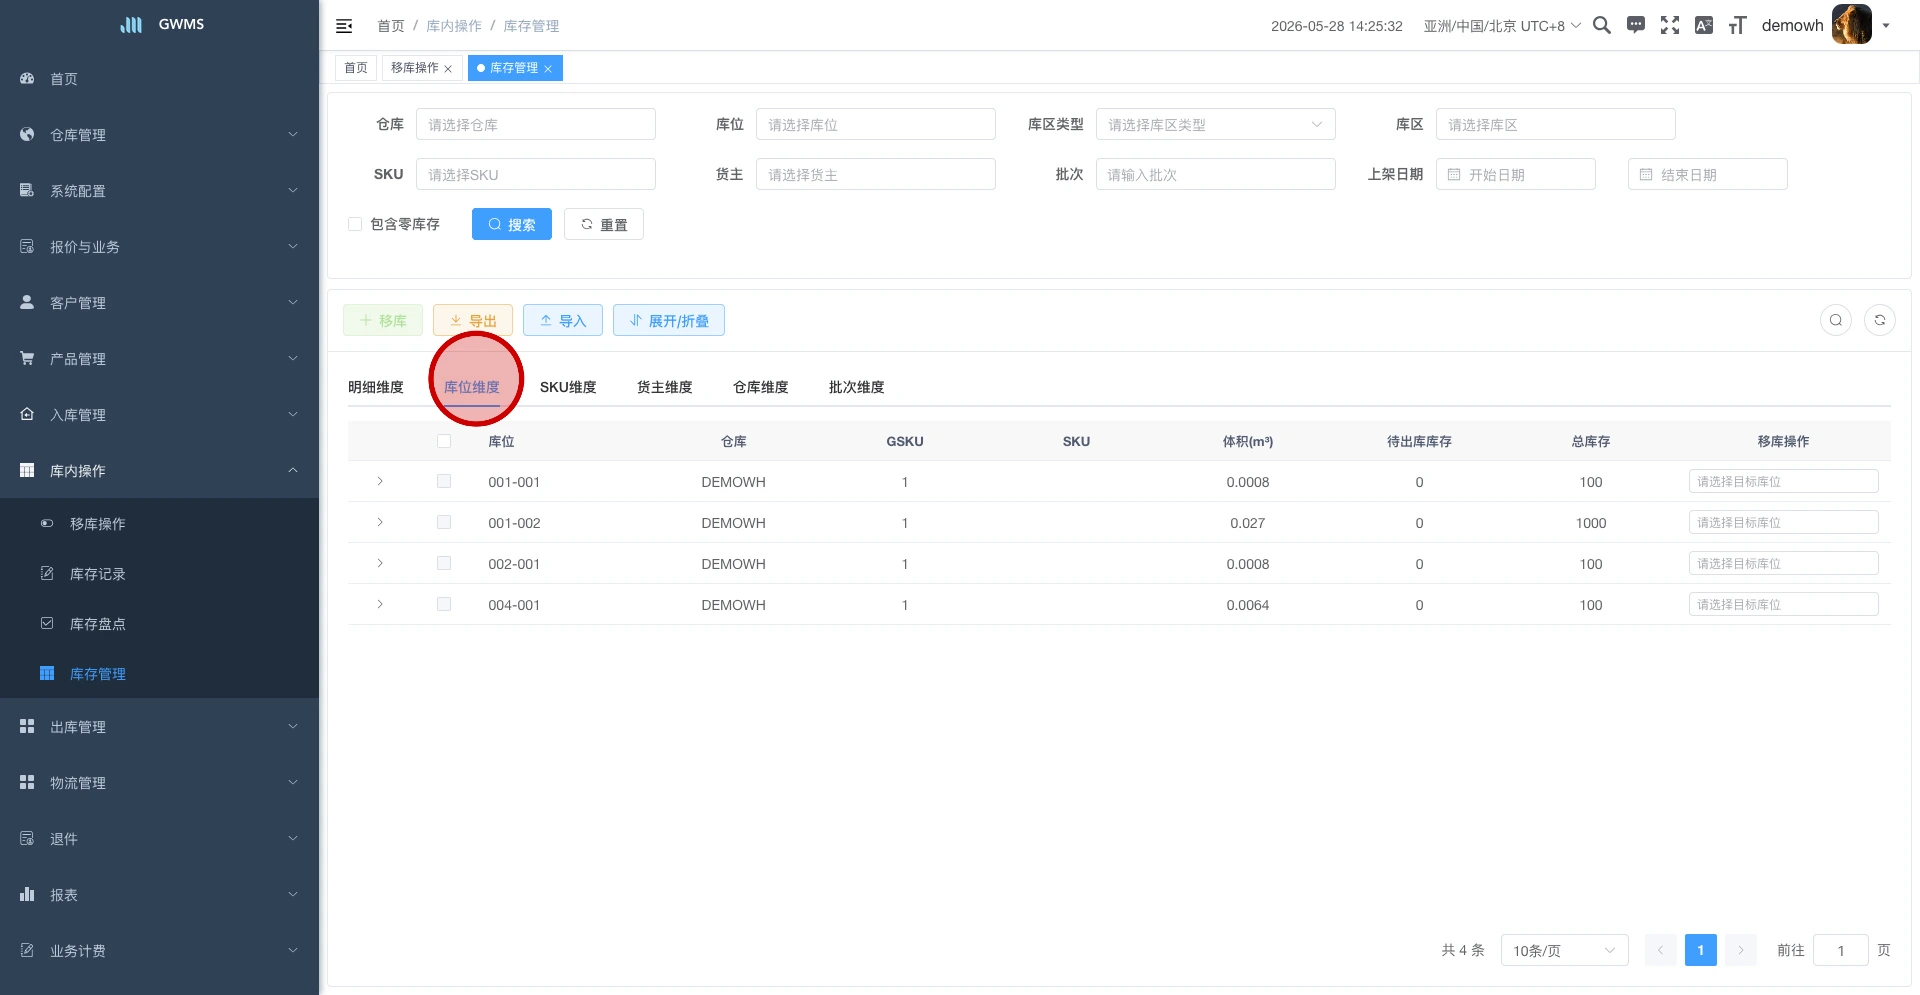Click the 首页 breadcrumb link

pyautogui.click(x=391, y=26)
